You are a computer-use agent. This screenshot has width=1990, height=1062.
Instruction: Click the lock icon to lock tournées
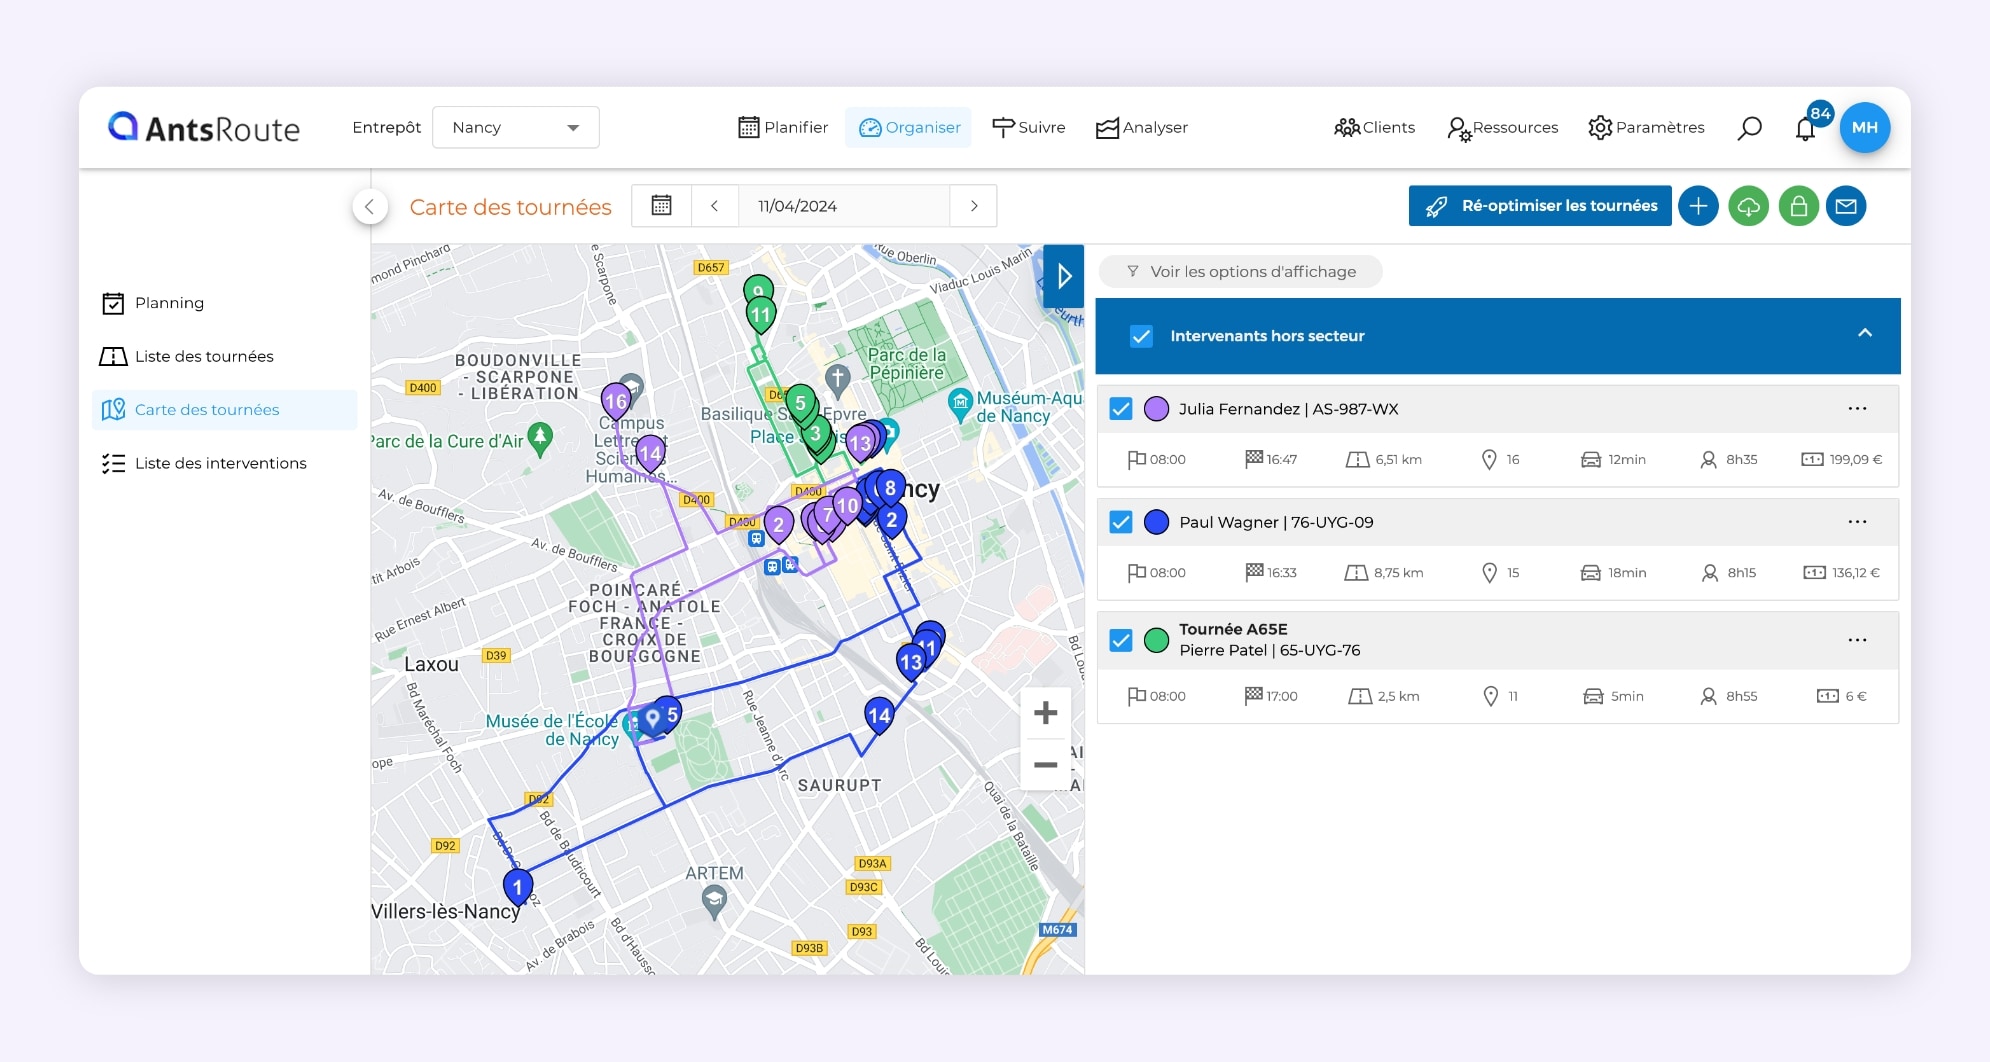point(1798,206)
